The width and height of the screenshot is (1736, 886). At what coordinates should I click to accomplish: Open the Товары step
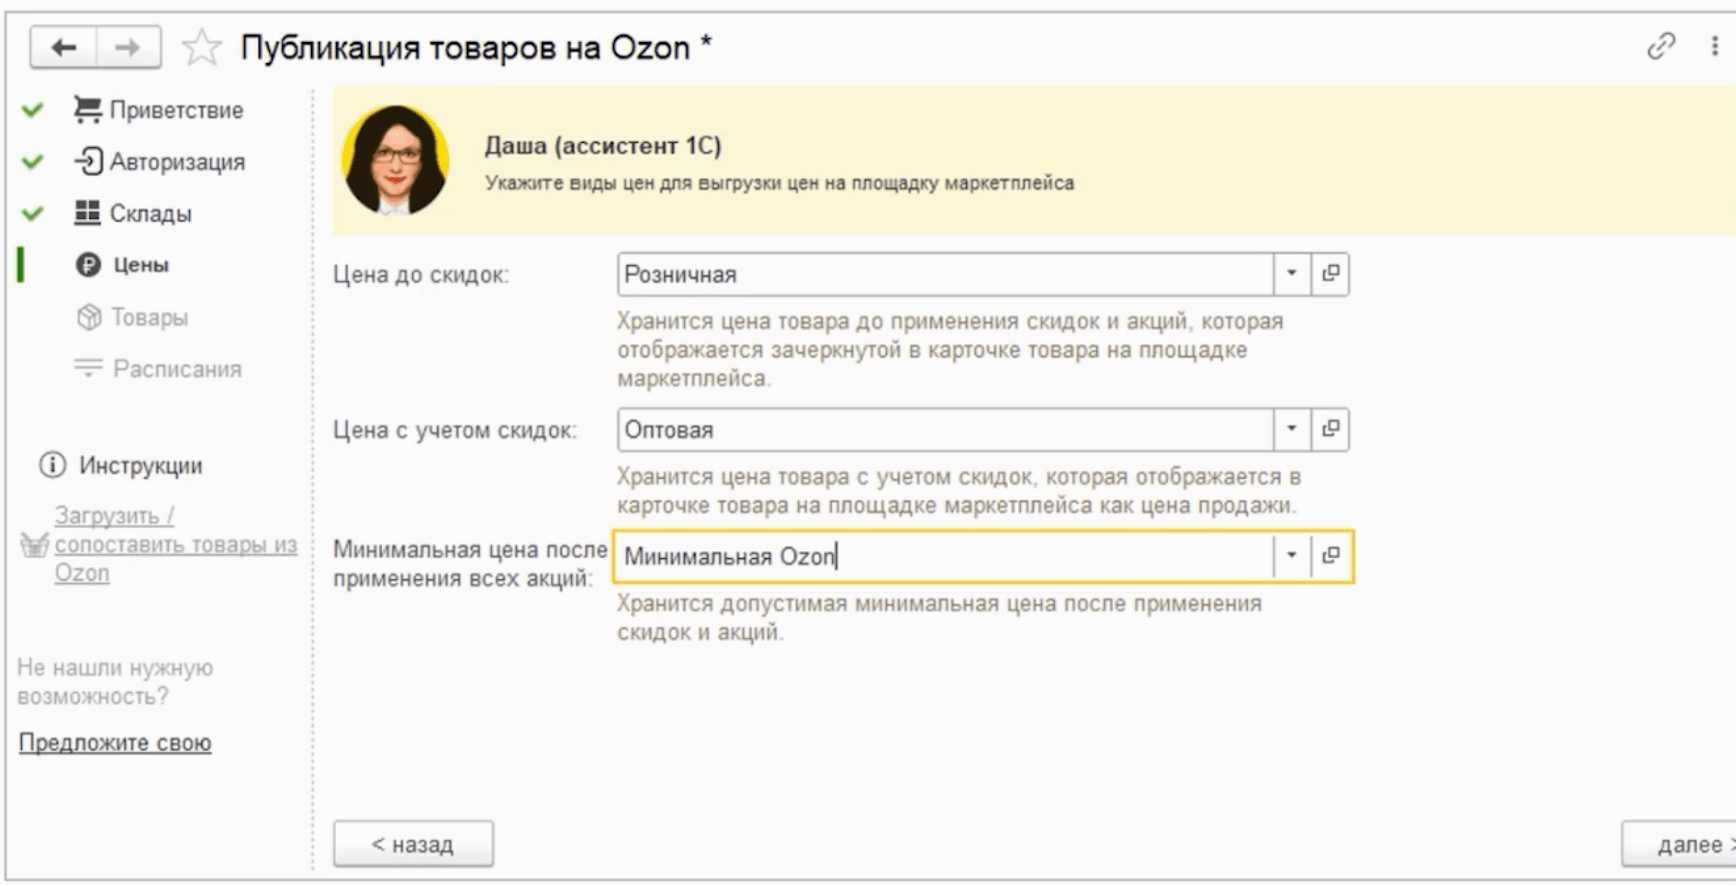[x=149, y=317]
